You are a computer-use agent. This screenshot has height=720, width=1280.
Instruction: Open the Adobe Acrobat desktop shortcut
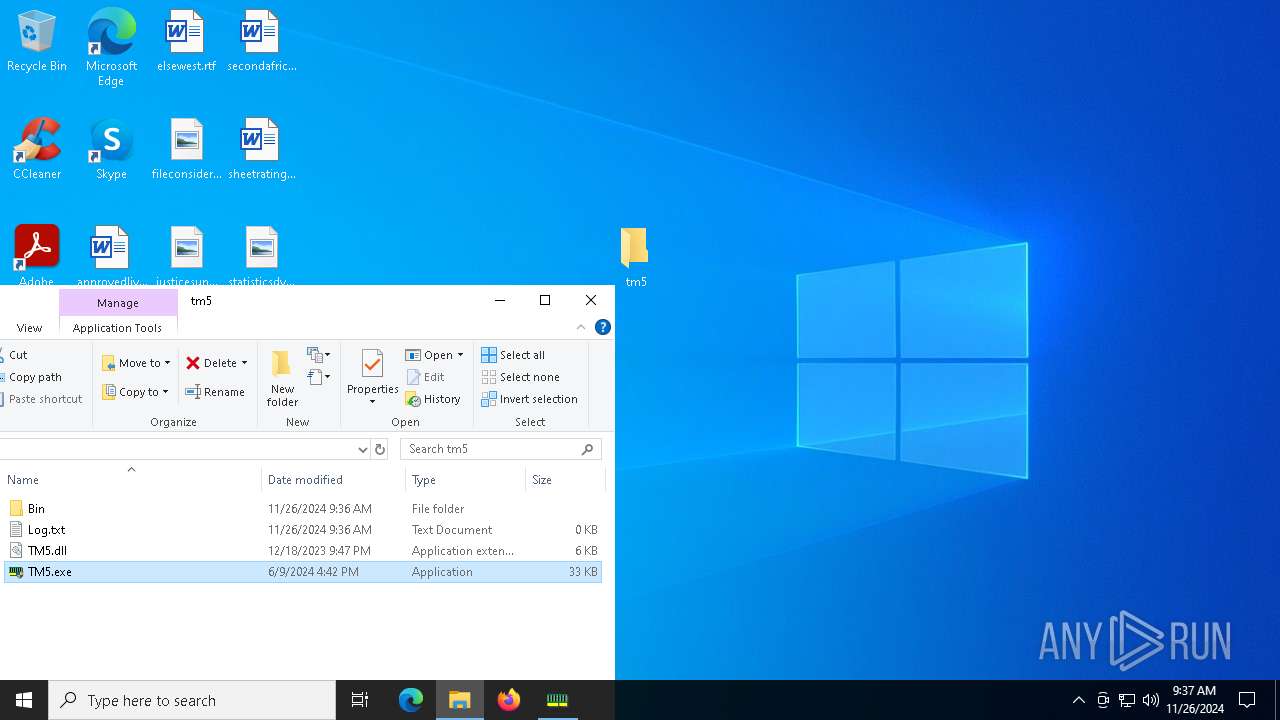[x=37, y=255]
